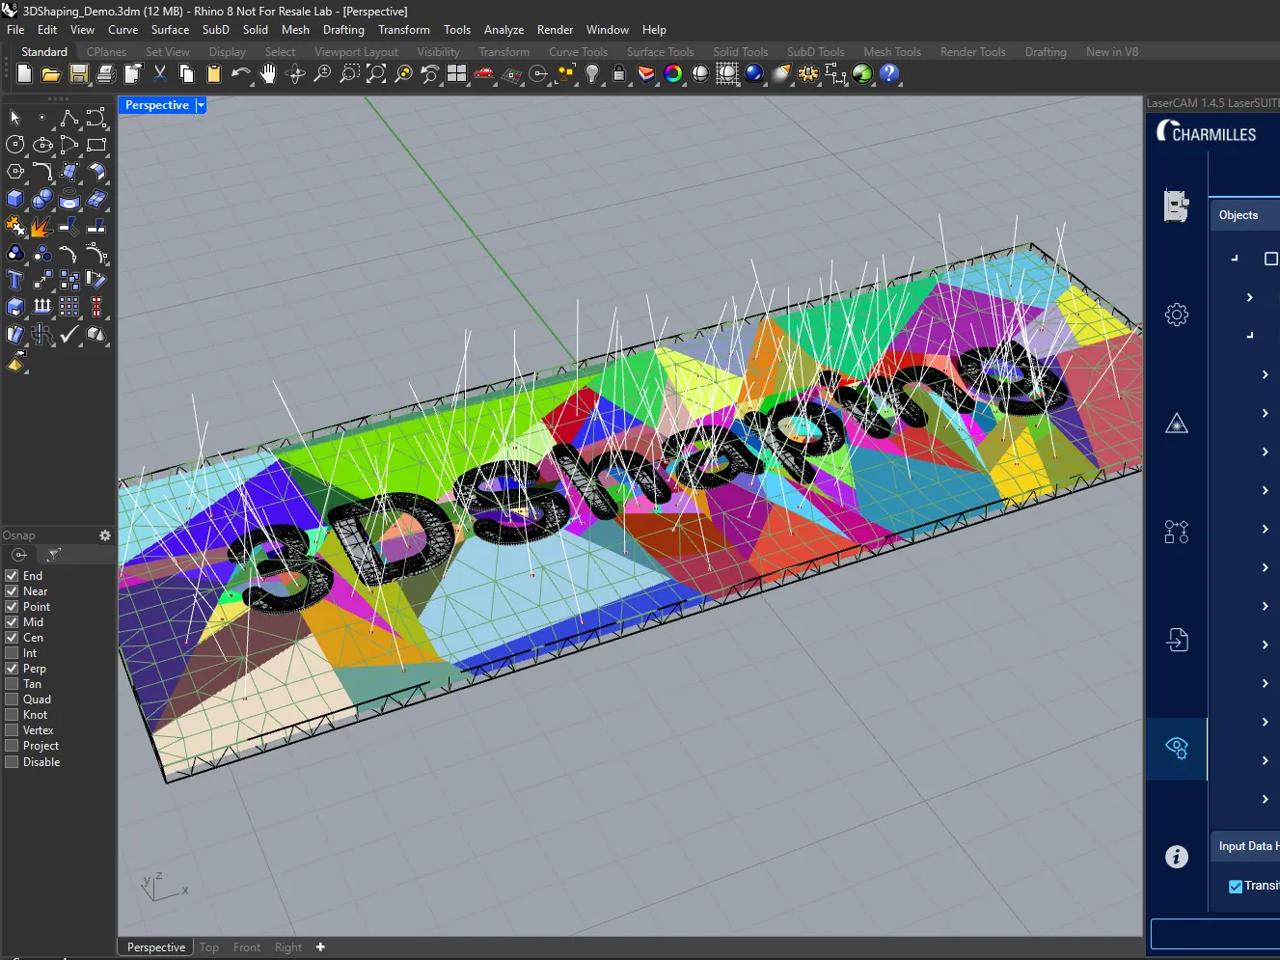1280x960 pixels.
Task: Tick the Disable osnap checkbox
Action: point(12,762)
